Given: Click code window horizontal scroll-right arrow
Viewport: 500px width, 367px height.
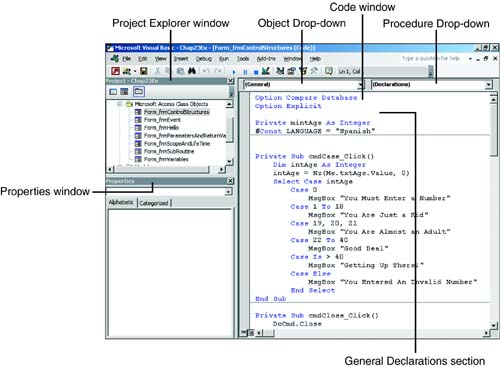Looking at the screenshot, I should [x=486, y=332].
